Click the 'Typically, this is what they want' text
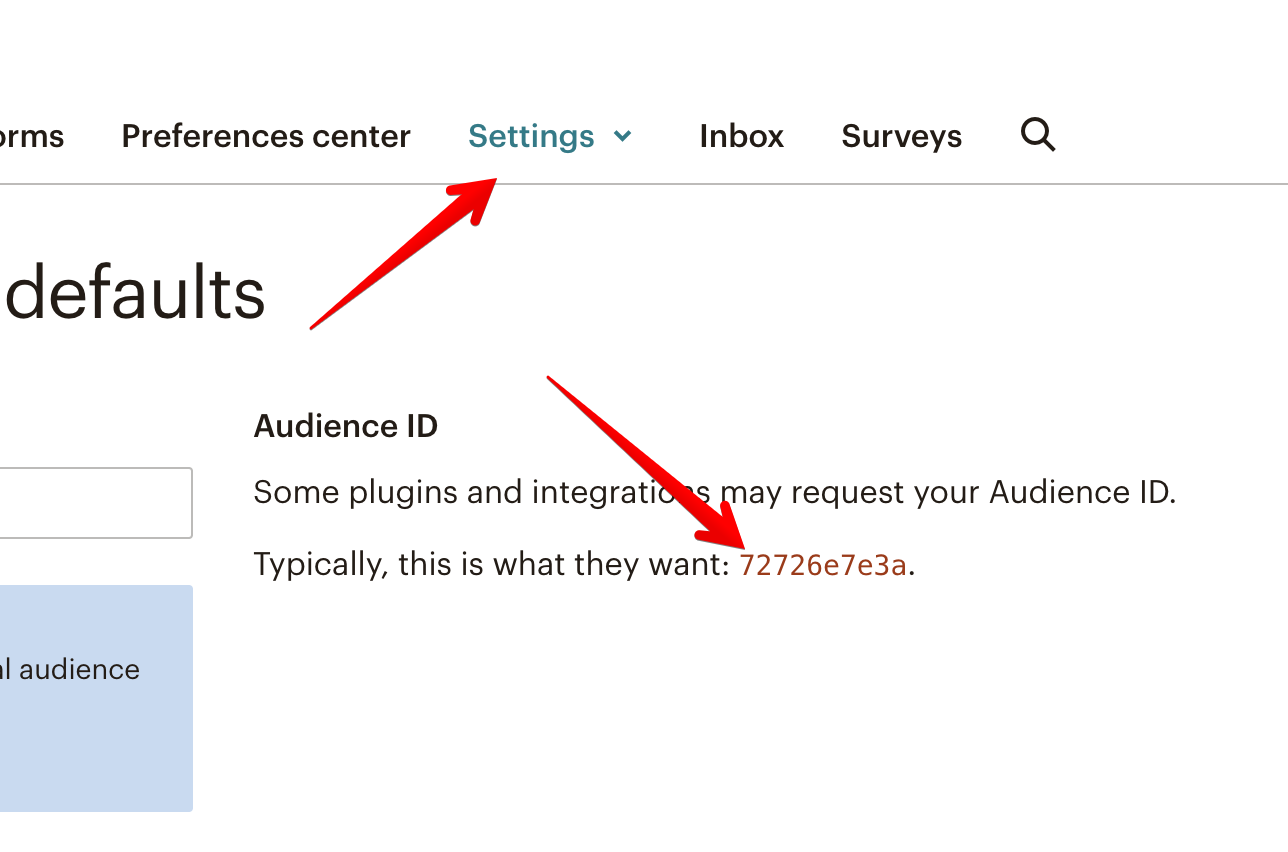Screen dimensions: 1288x852 click(492, 565)
